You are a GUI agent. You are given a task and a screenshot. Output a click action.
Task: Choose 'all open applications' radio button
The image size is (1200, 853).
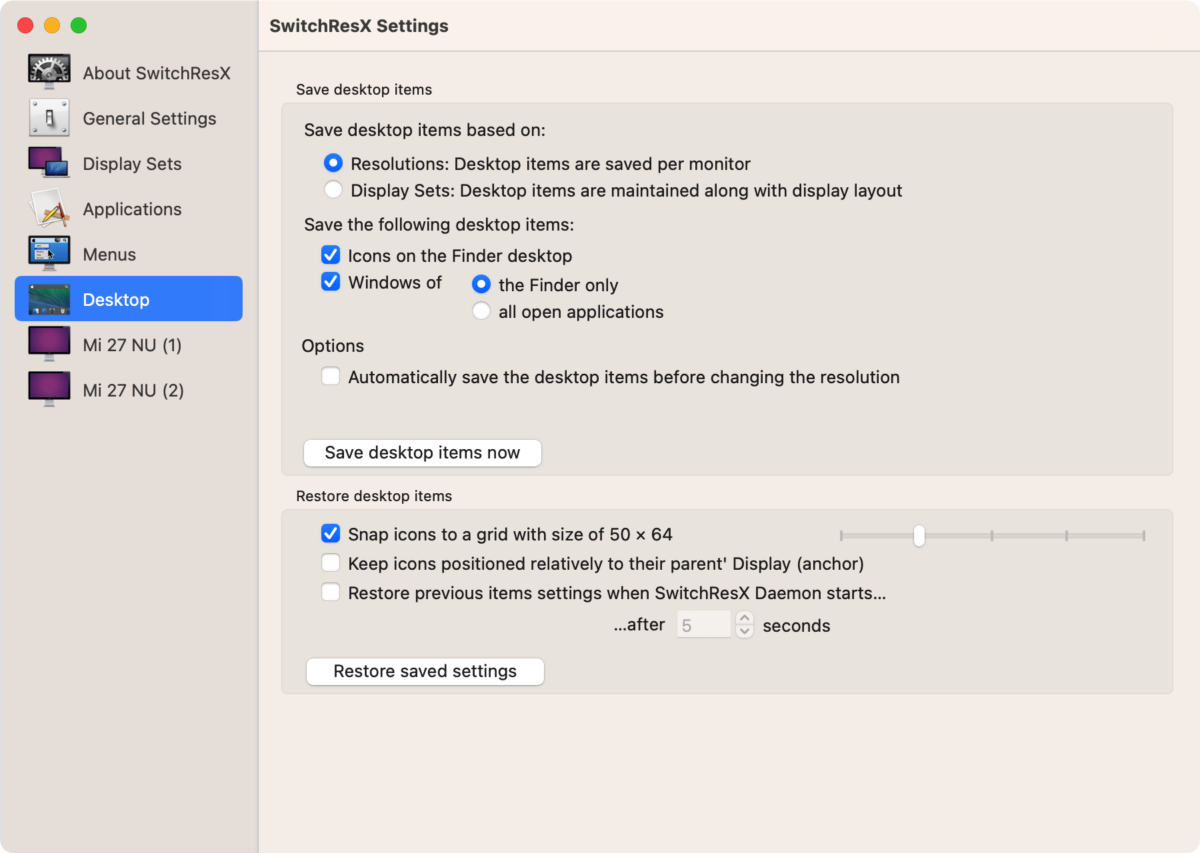pos(482,312)
